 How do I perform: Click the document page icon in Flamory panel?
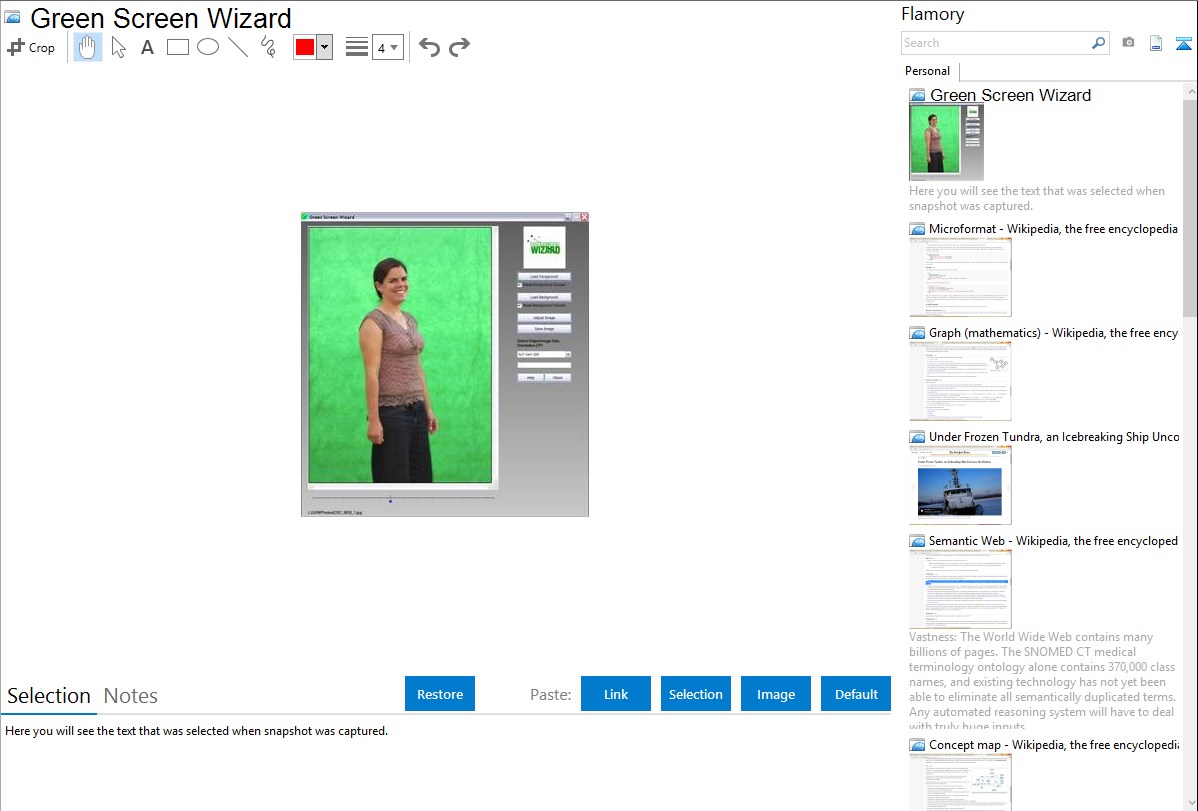coord(1156,43)
